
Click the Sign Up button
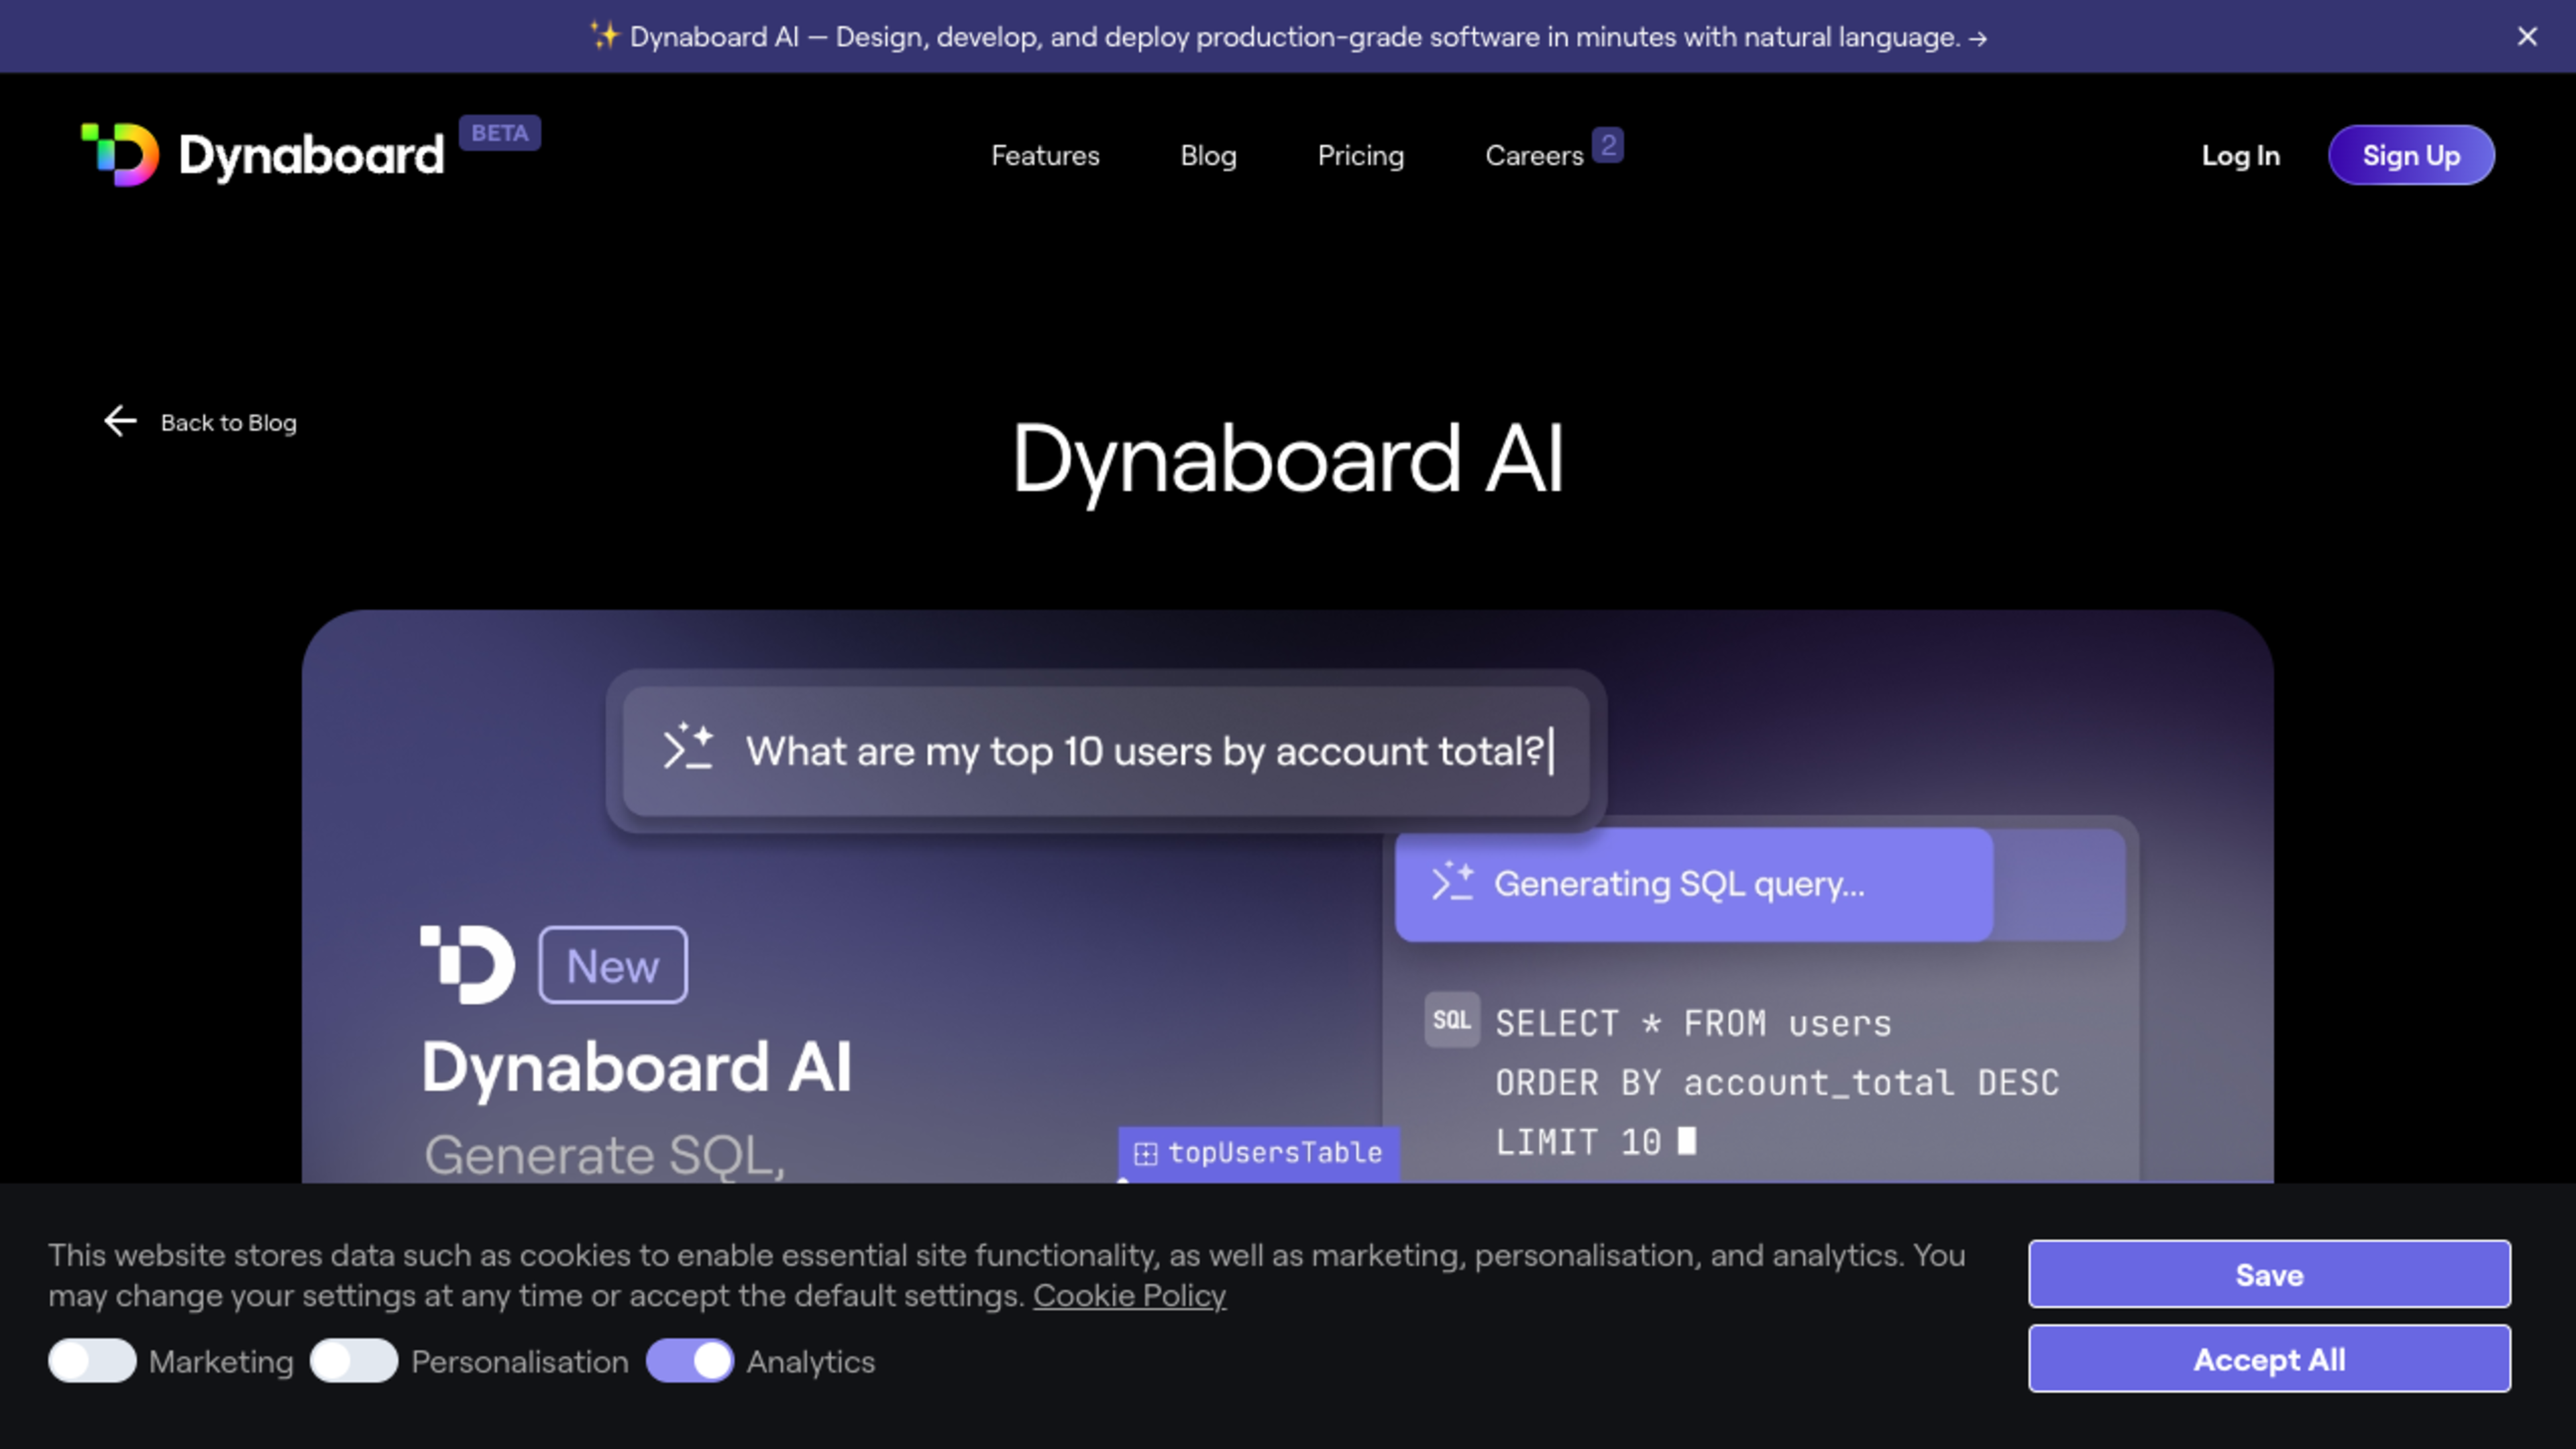[2412, 156]
